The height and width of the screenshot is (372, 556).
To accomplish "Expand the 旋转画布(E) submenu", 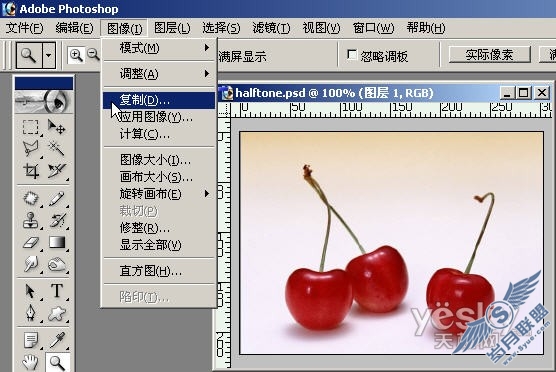I will point(160,194).
